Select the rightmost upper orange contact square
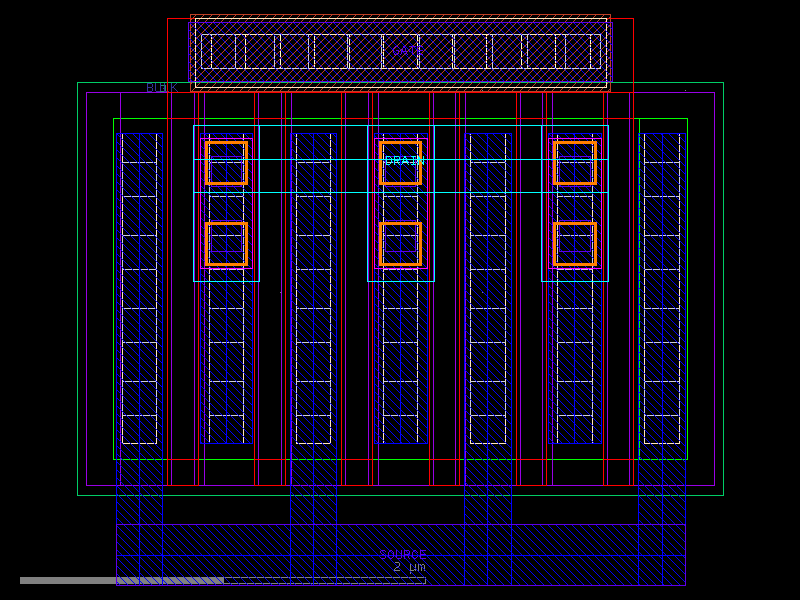800x600 pixels. 577,165
